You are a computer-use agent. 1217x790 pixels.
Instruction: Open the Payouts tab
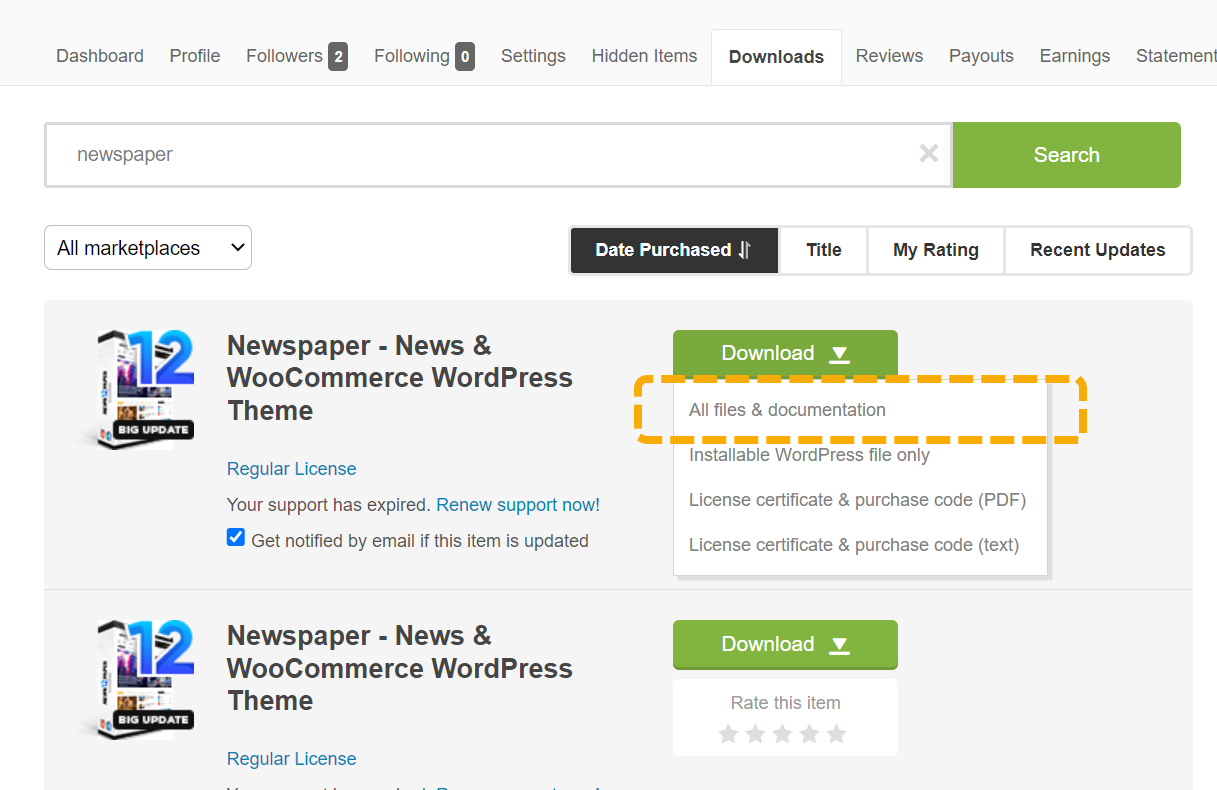(981, 56)
